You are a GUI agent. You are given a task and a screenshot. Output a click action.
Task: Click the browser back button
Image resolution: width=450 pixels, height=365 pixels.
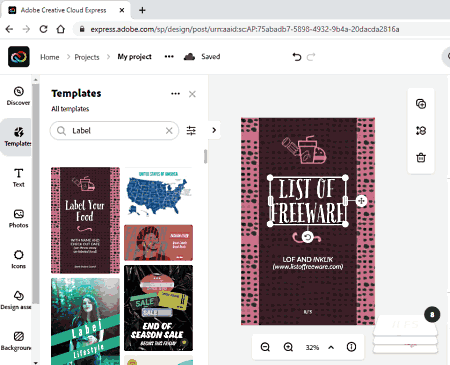point(9,29)
